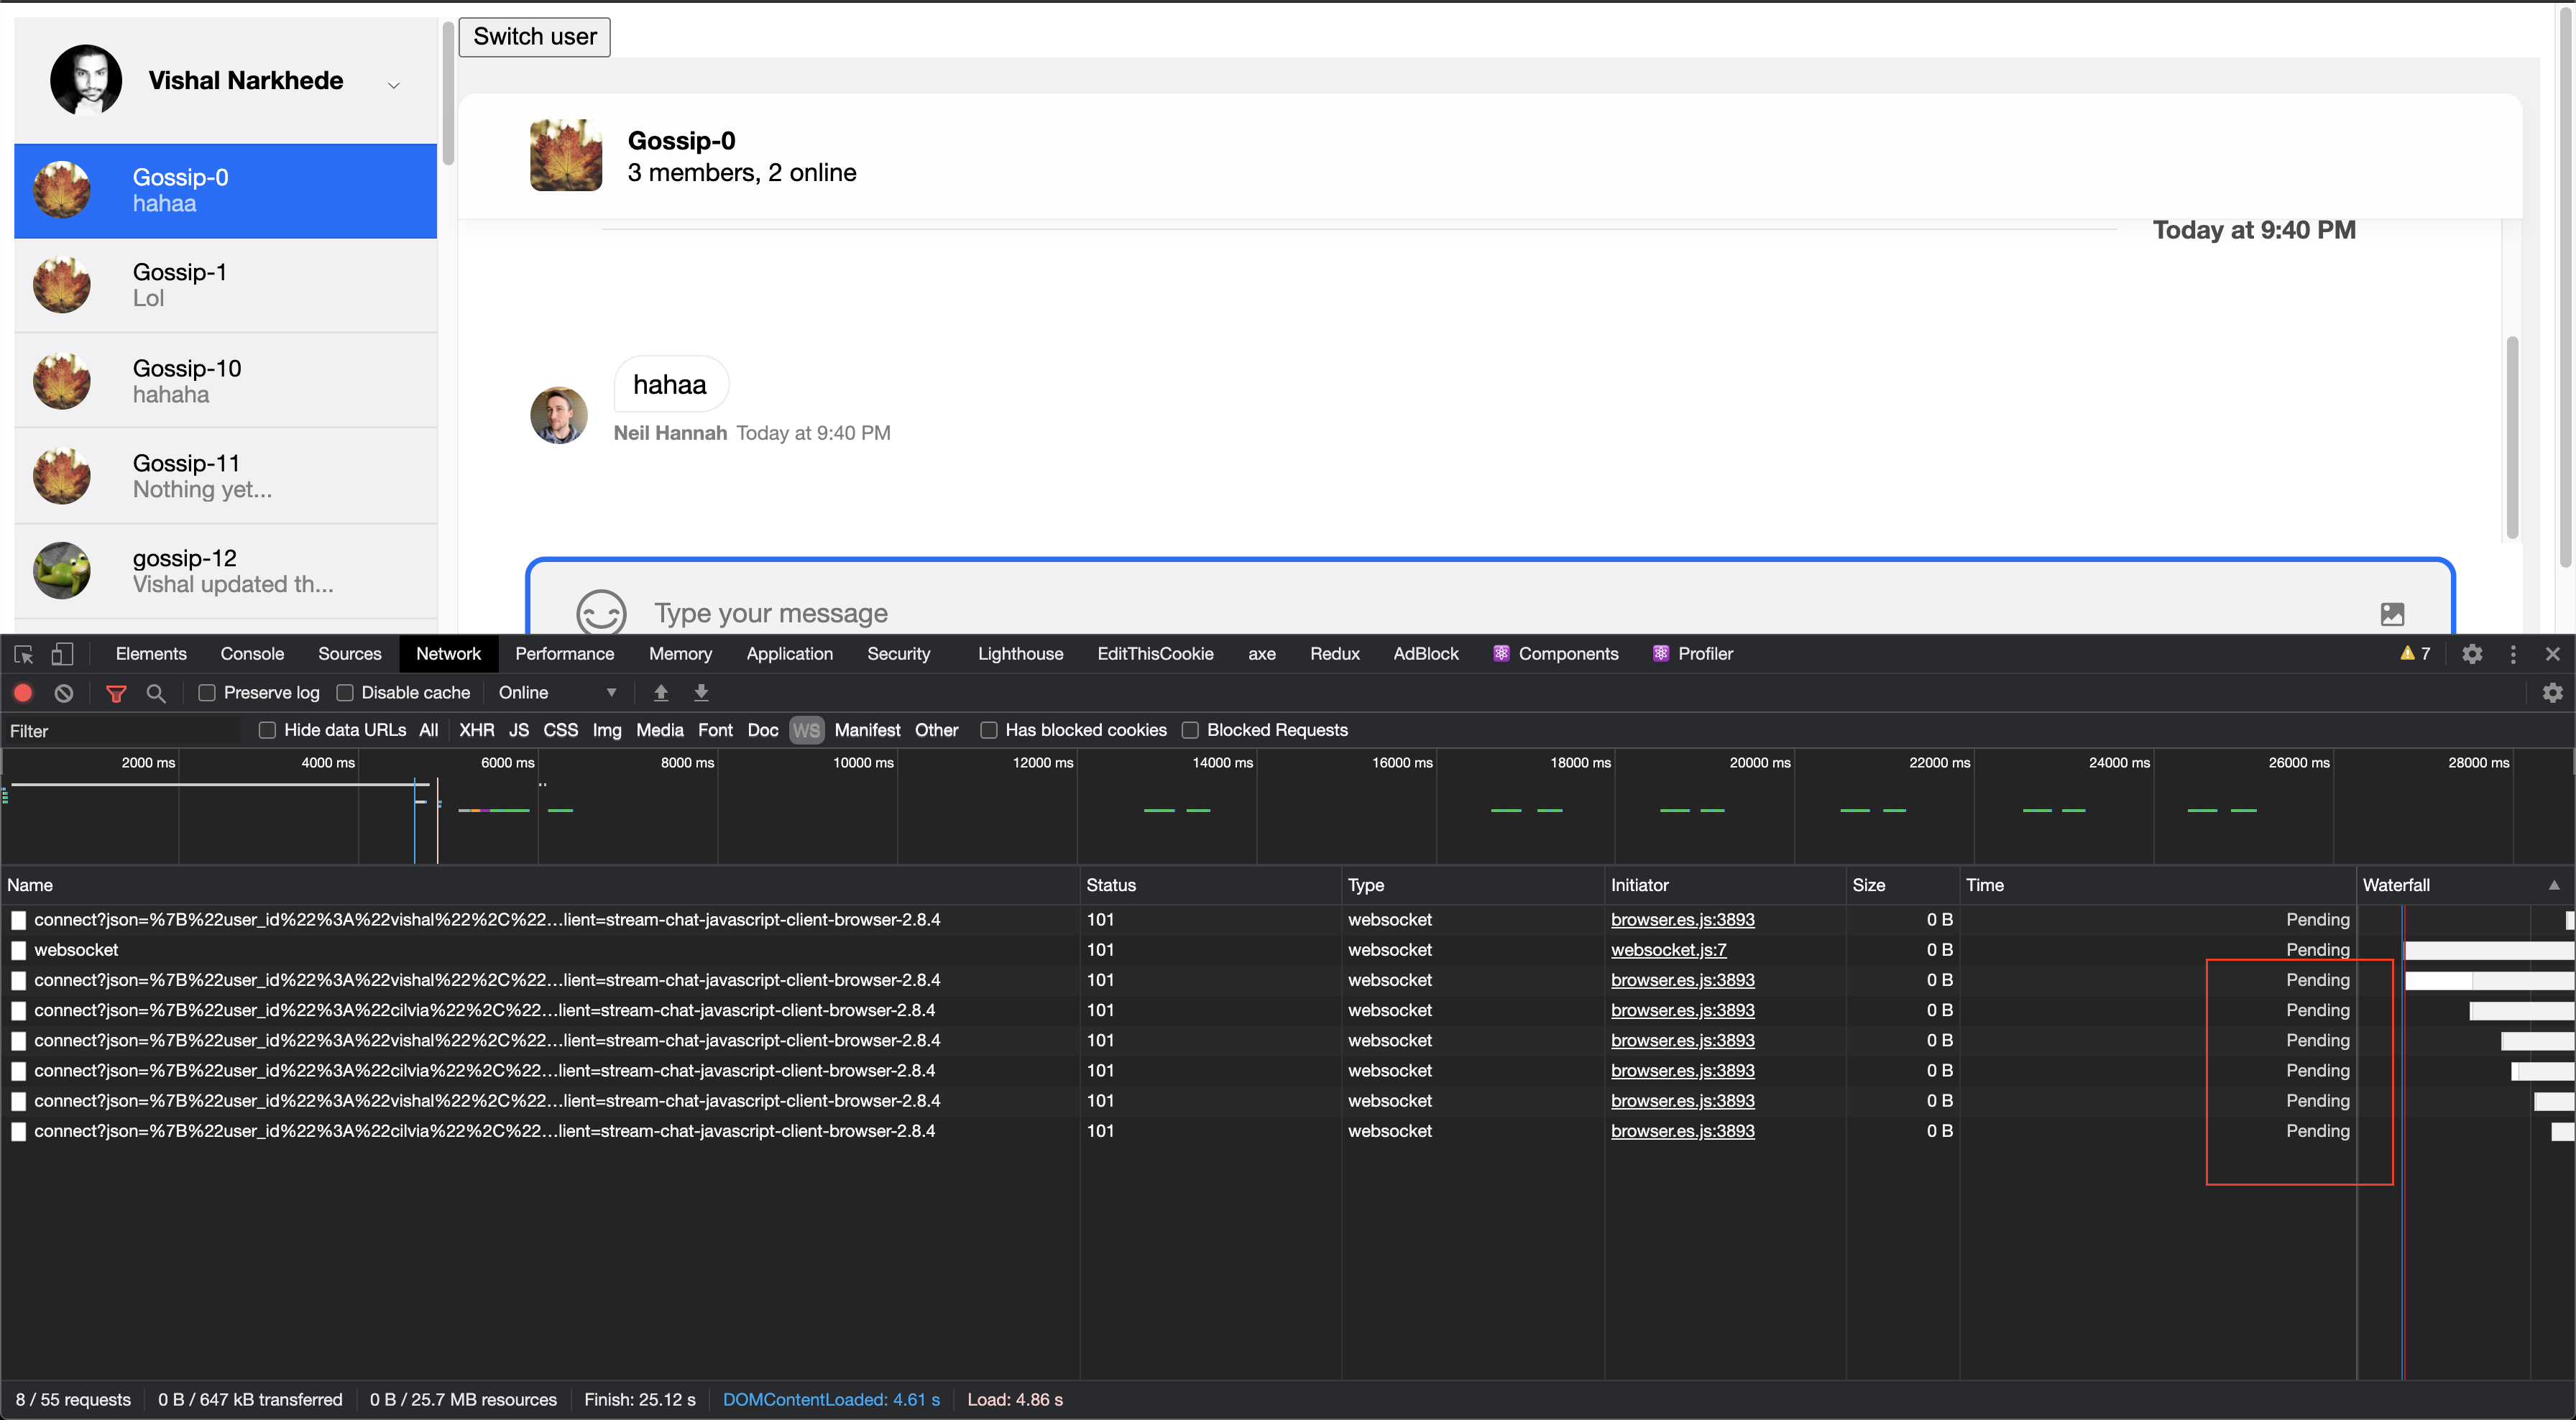This screenshot has height=1420, width=2576.
Task: Enable the Preserve log checkbox
Action: tap(207, 692)
